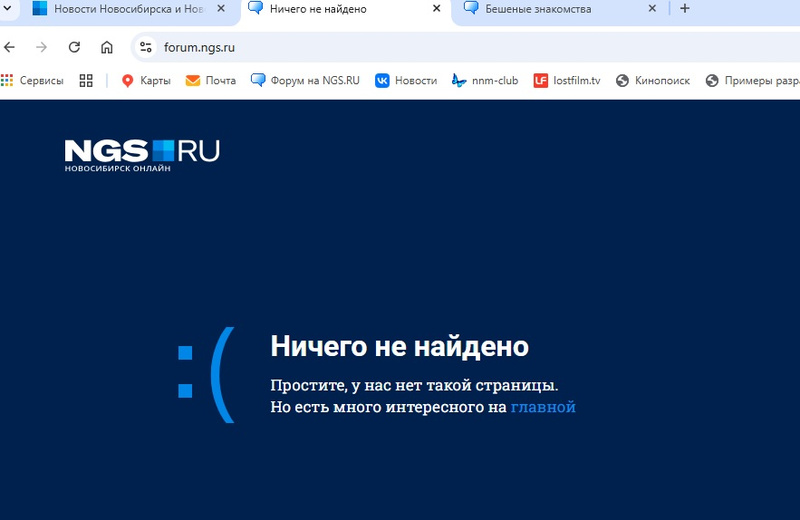Open the Сервисы apps shortcut
The width and height of the screenshot is (800, 520).
(33, 81)
